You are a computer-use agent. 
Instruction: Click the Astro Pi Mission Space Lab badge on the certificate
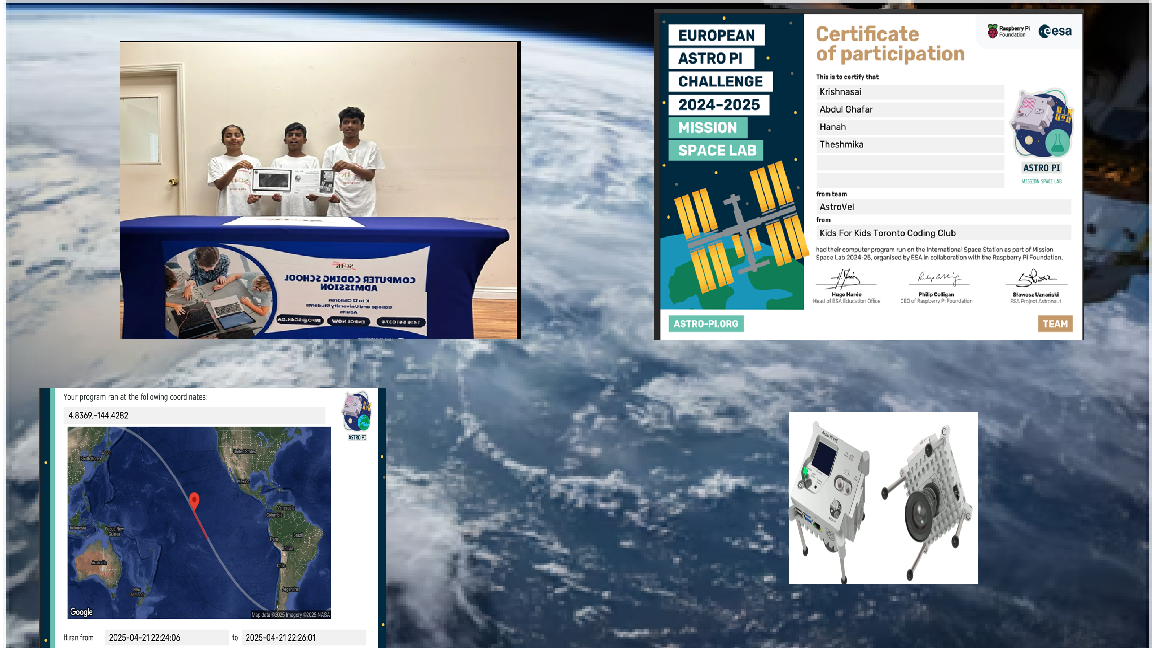pos(1041,136)
